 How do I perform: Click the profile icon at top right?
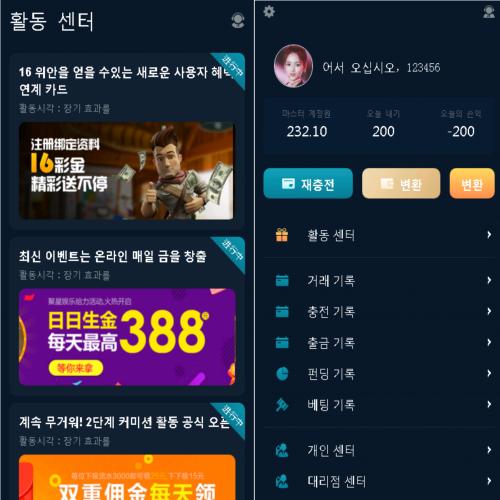point(489,12)
